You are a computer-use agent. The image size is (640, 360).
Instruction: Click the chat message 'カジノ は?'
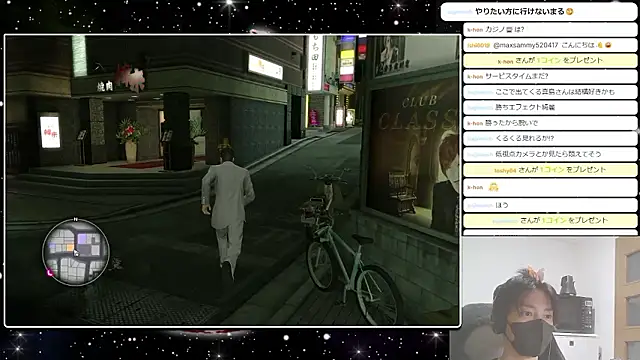(505, 29)
